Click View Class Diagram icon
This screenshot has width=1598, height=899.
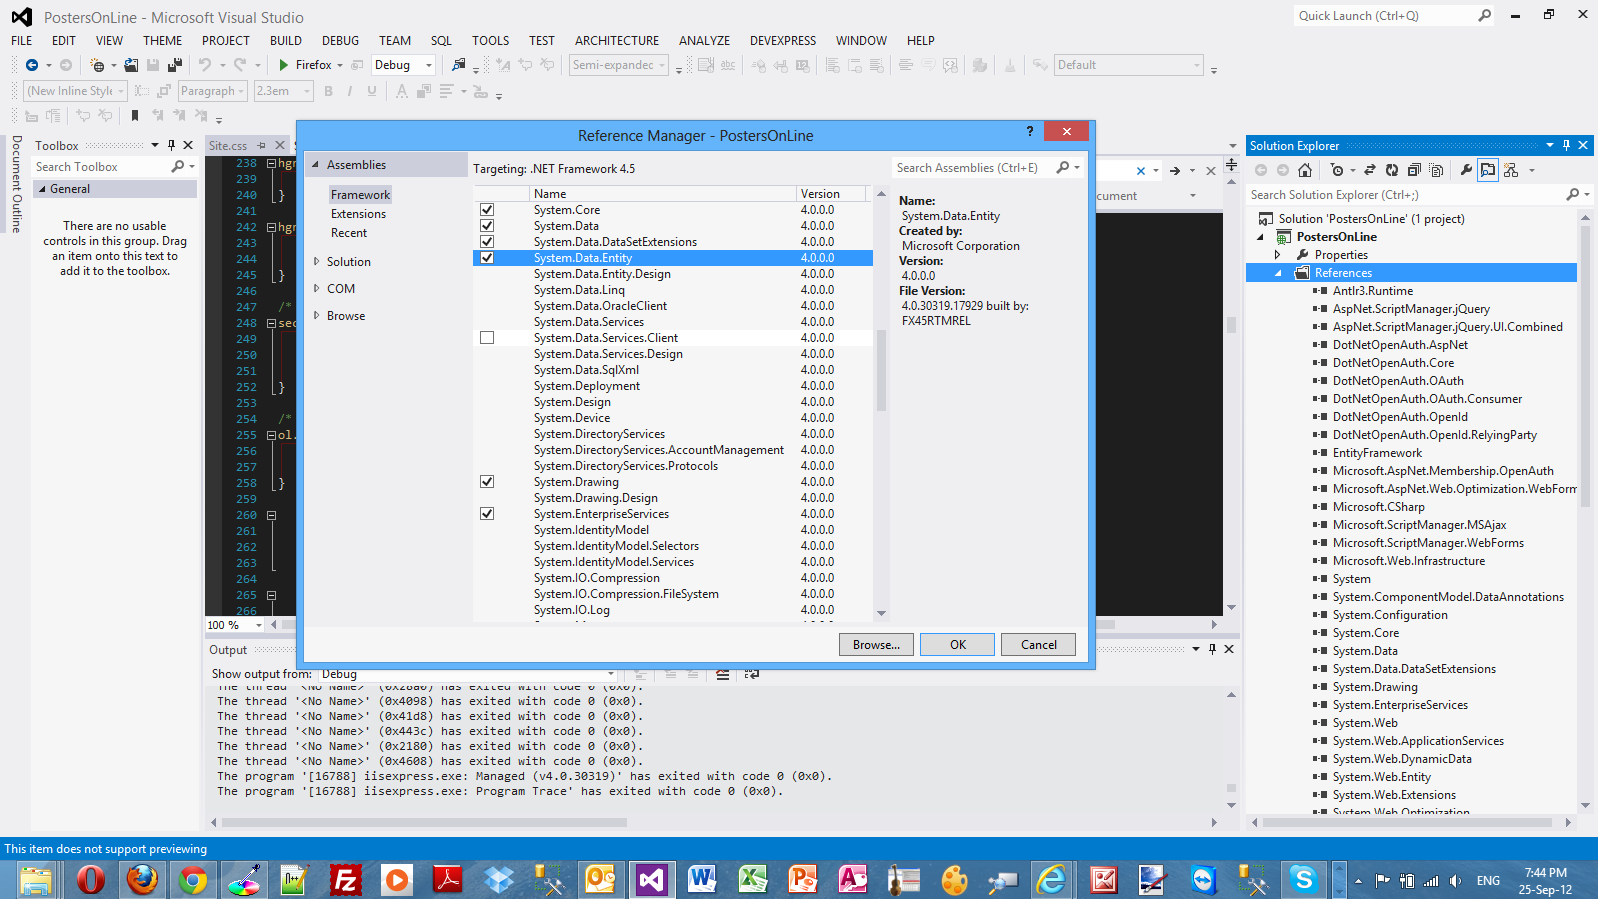[1511, 170]
